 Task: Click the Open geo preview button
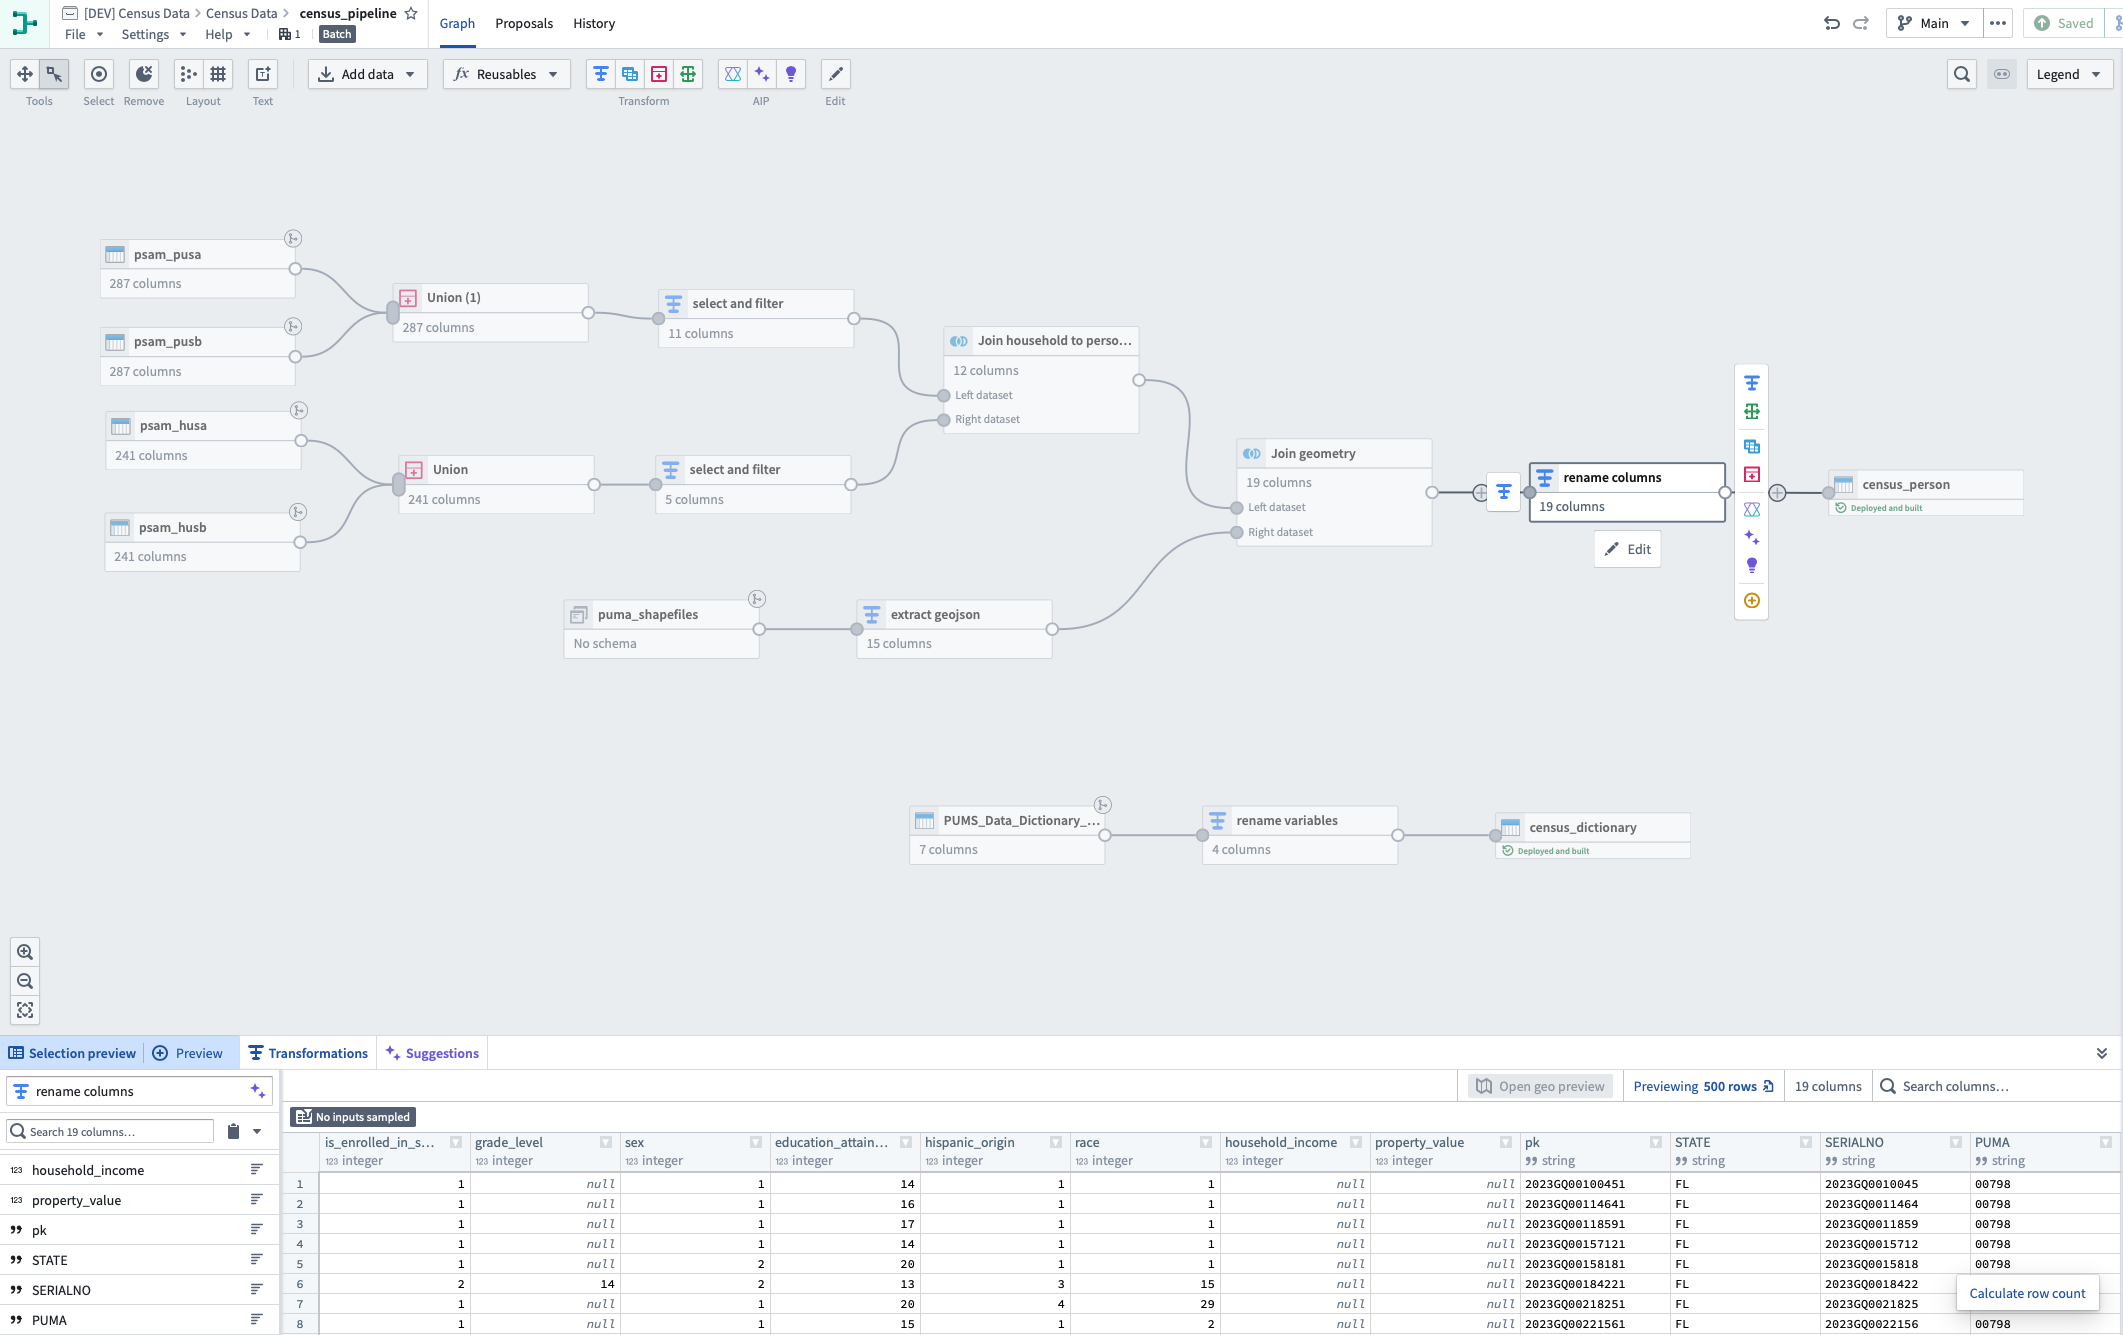(x=1539, y=1086)
